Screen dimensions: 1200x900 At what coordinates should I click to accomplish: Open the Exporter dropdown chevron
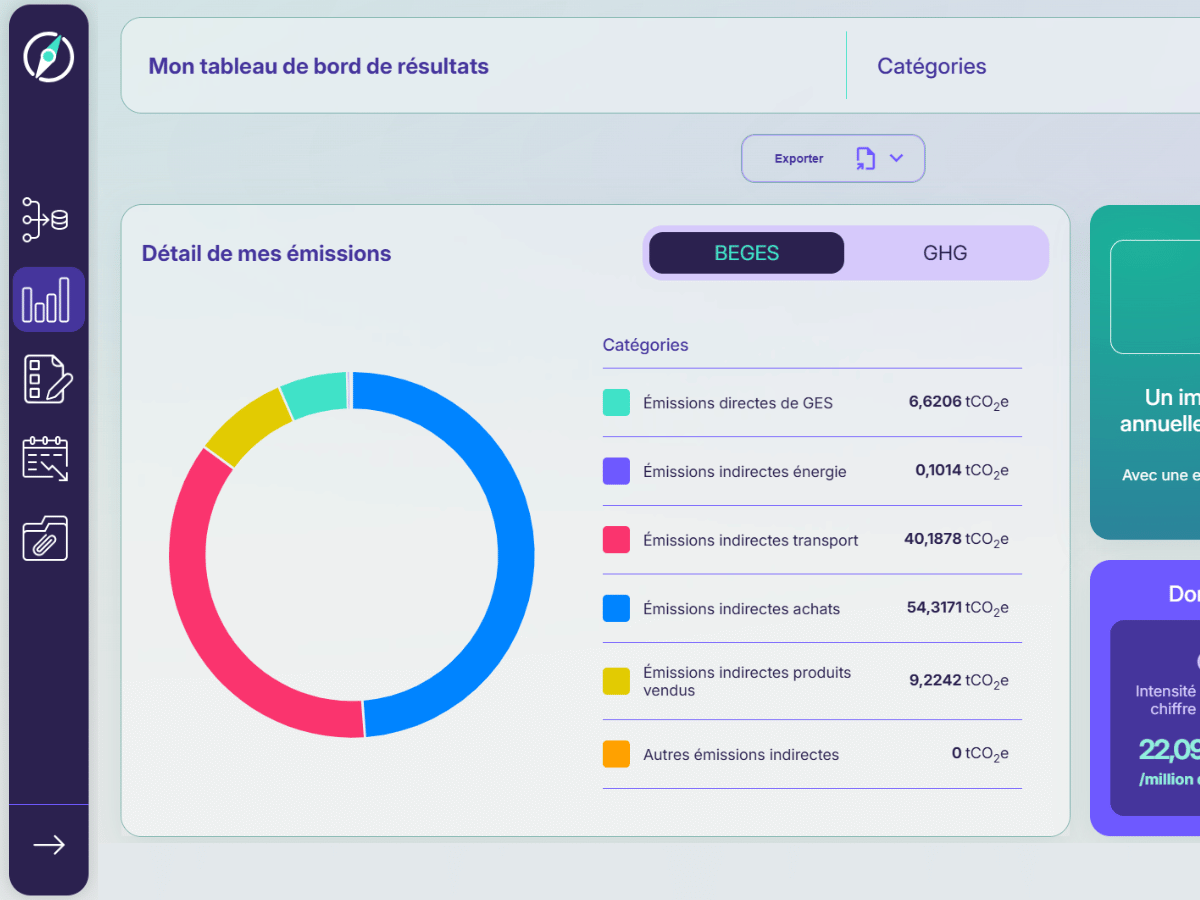[x=895, y=157]
